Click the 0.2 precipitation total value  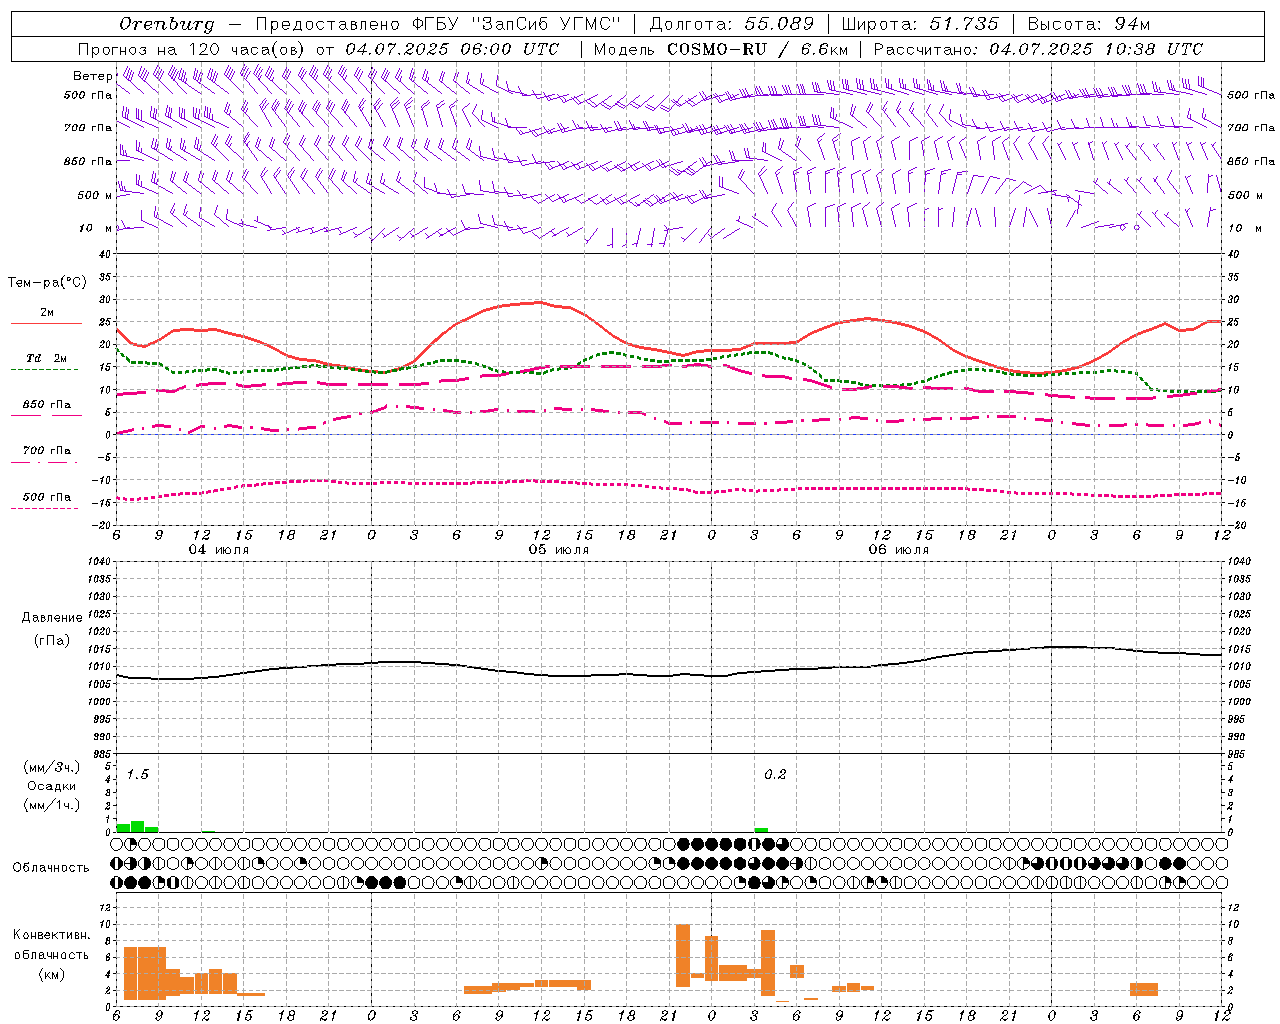775,775
